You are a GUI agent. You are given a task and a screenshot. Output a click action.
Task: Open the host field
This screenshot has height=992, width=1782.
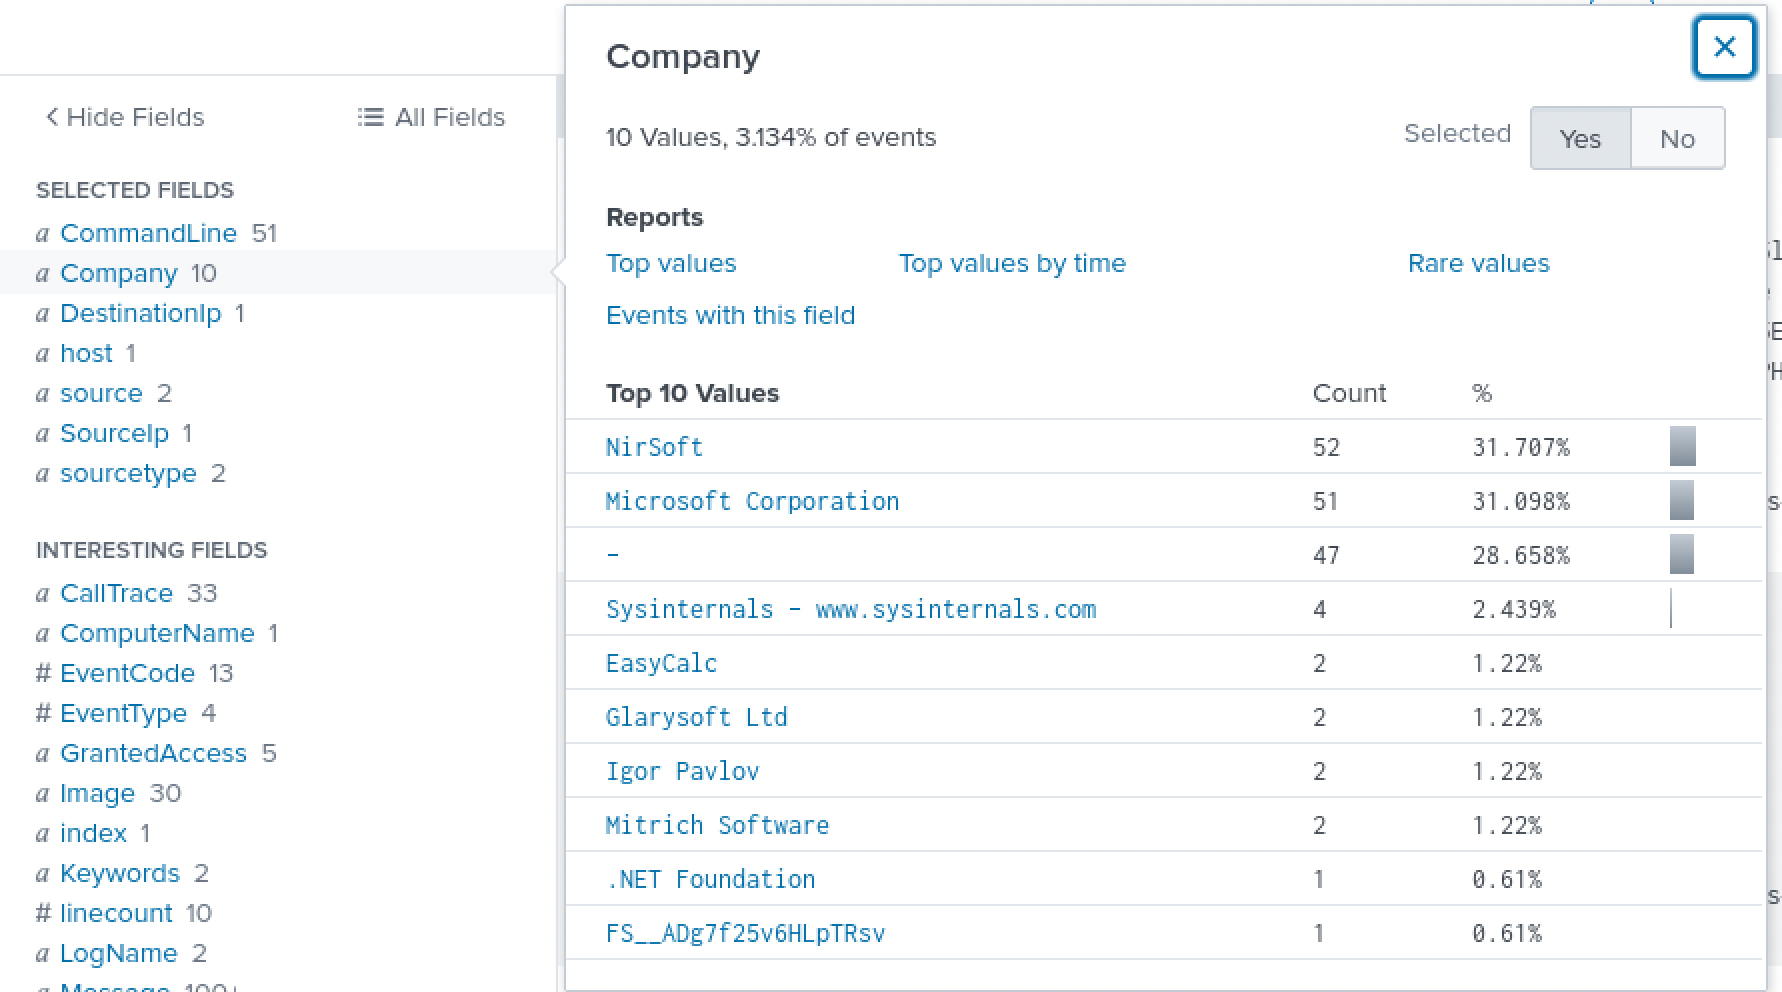[86, 353]
